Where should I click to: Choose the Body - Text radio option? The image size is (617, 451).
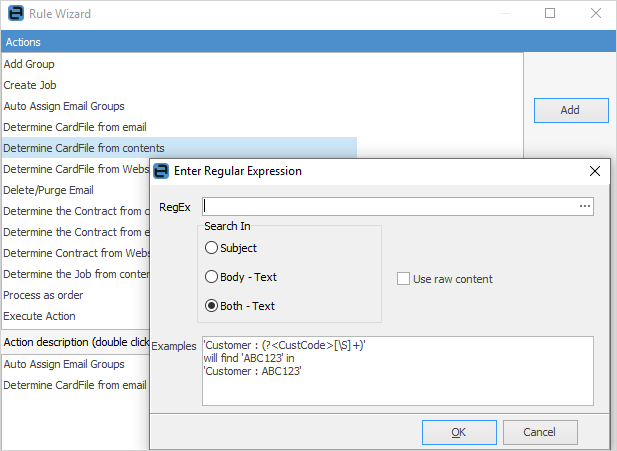(x=211, y=277)
